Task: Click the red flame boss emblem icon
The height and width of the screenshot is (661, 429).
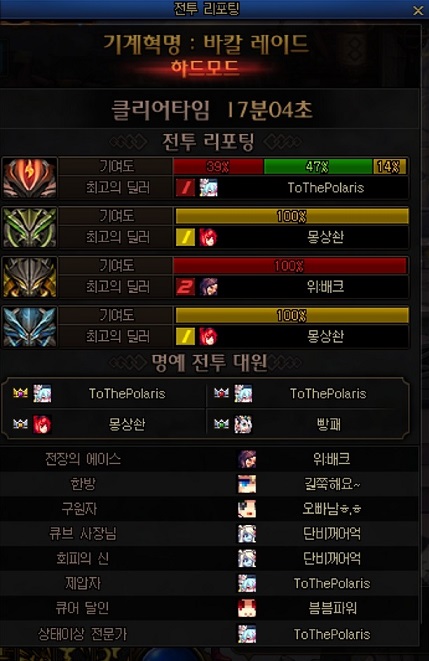Action: tap(29, 177)
